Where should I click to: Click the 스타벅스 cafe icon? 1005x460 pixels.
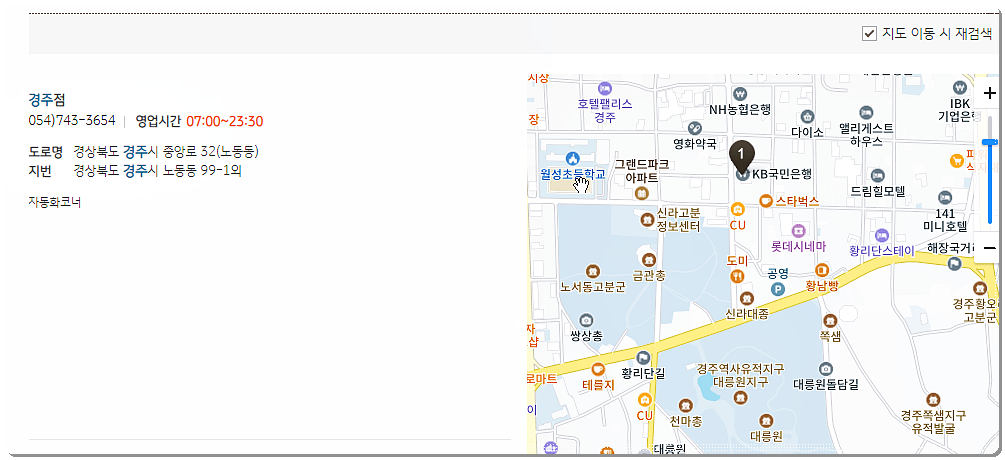click(766, 201)
